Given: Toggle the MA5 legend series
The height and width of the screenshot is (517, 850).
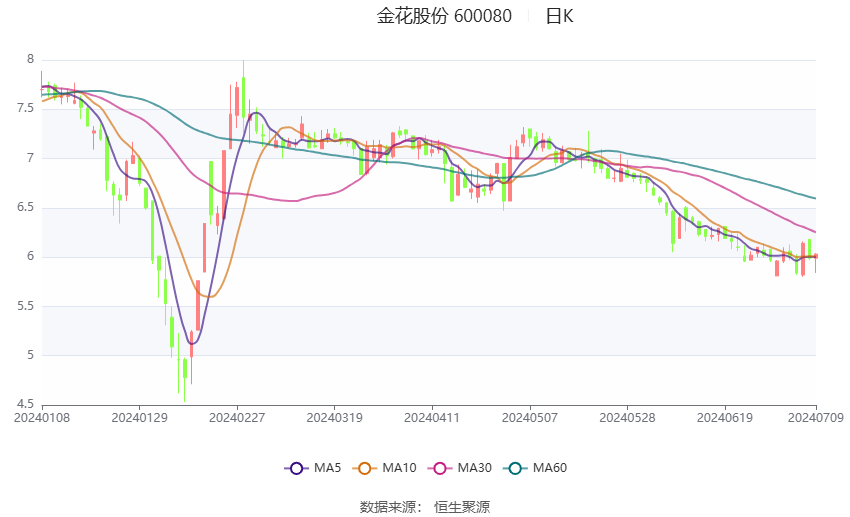Looking at the screenshot, I should 313,468.
